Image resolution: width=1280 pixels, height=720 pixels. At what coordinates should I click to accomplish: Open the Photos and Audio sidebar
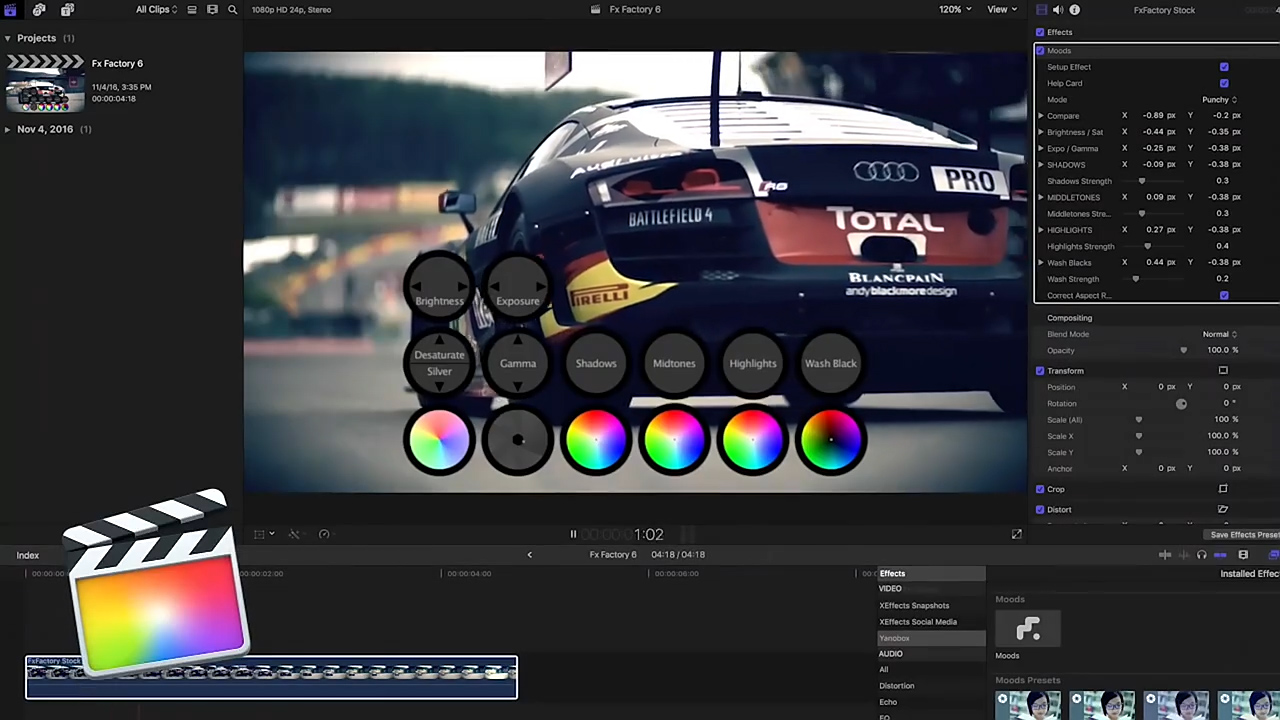[39, 10]
